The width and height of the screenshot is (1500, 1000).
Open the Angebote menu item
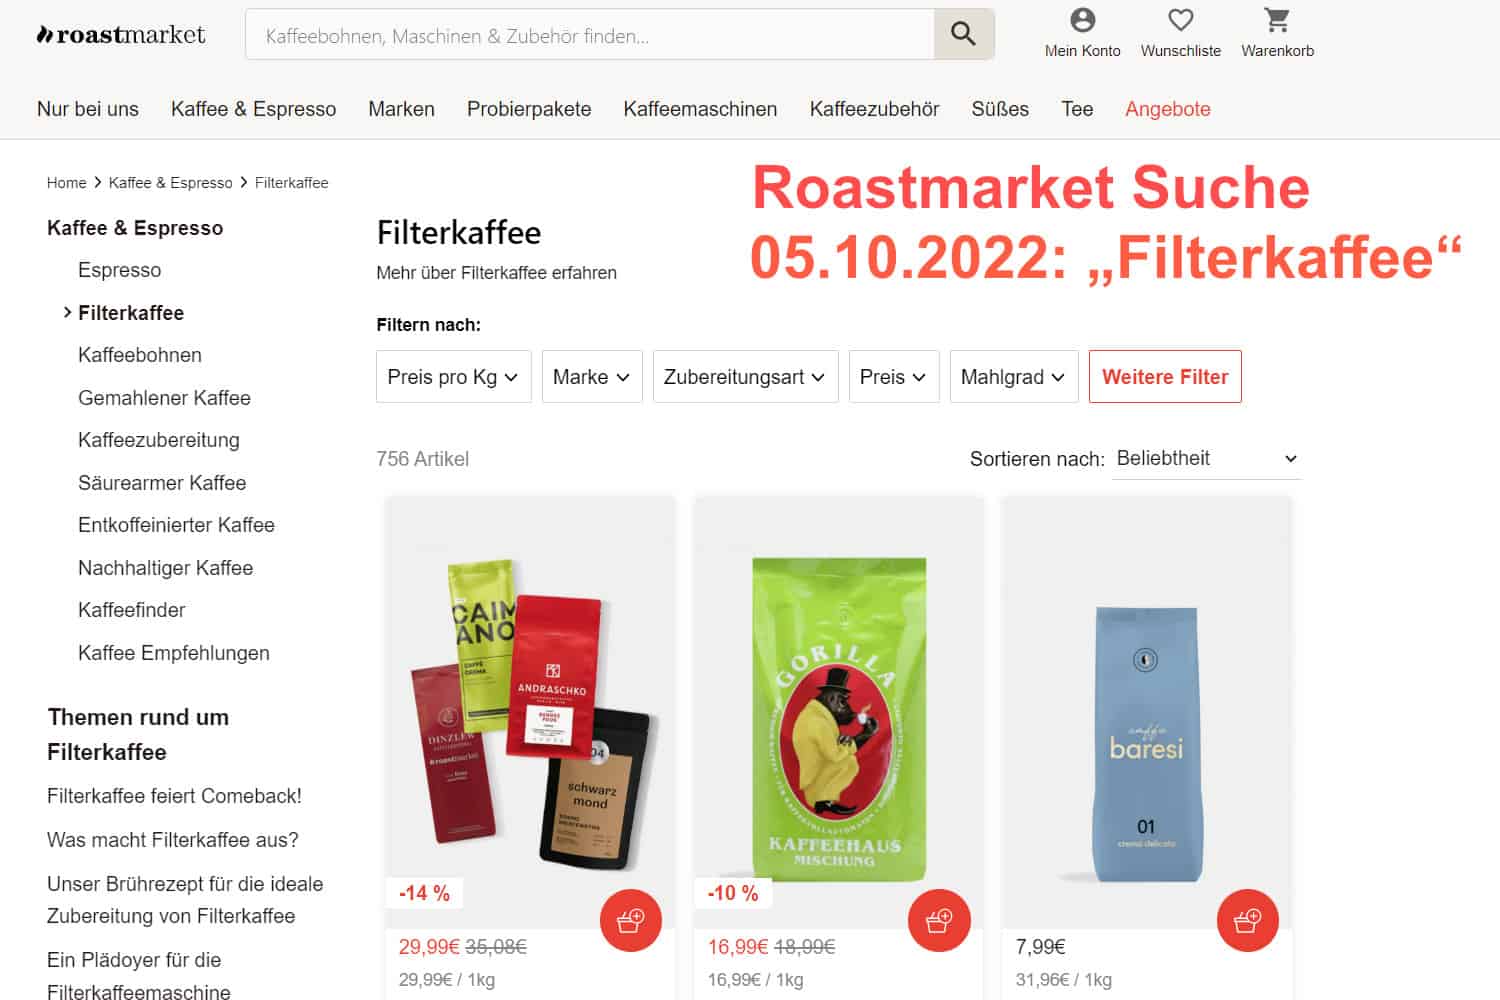pos(1168,109)
